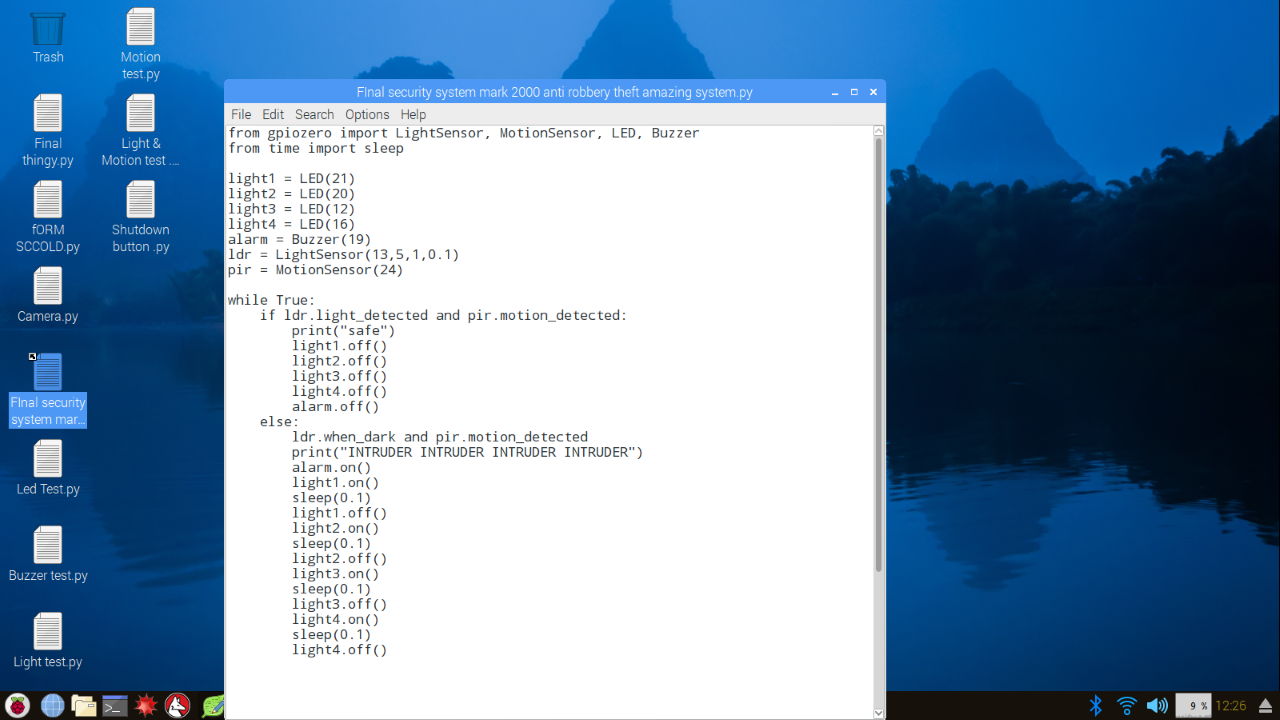The width and height of the screenshot is (1280, 720).
Task: Open the Wi-Fi network list
Action: [x=1127, y=705]
